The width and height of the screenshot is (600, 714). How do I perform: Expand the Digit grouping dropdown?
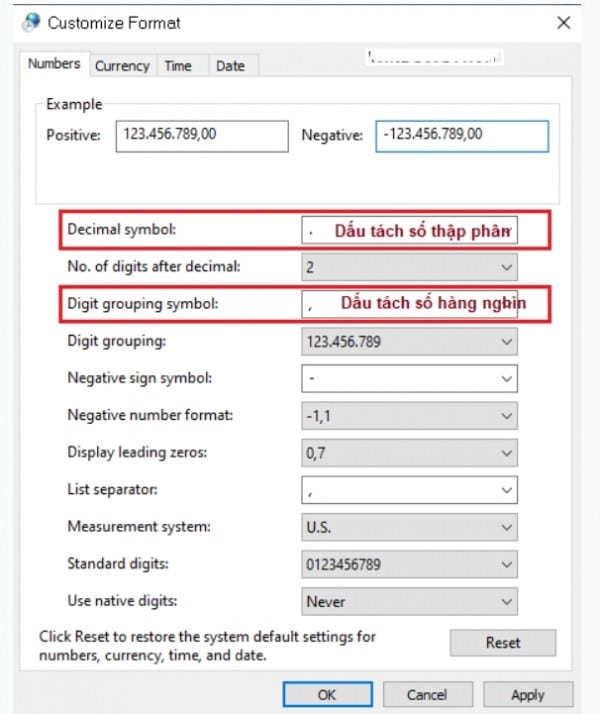click(409, 341)
